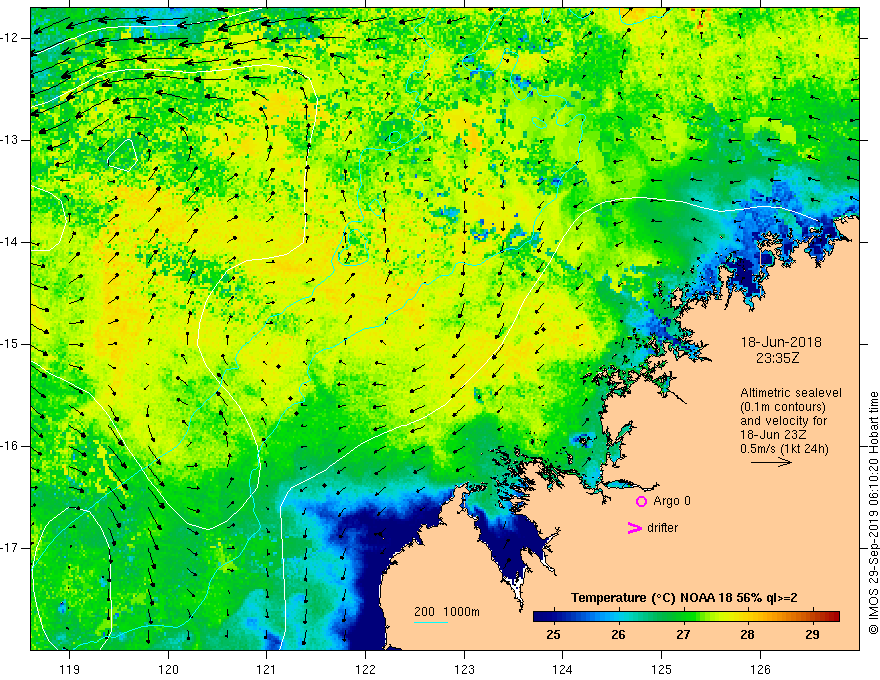Click the '-13' latitude axis label
880x680 pixels.
coord(10,140)
